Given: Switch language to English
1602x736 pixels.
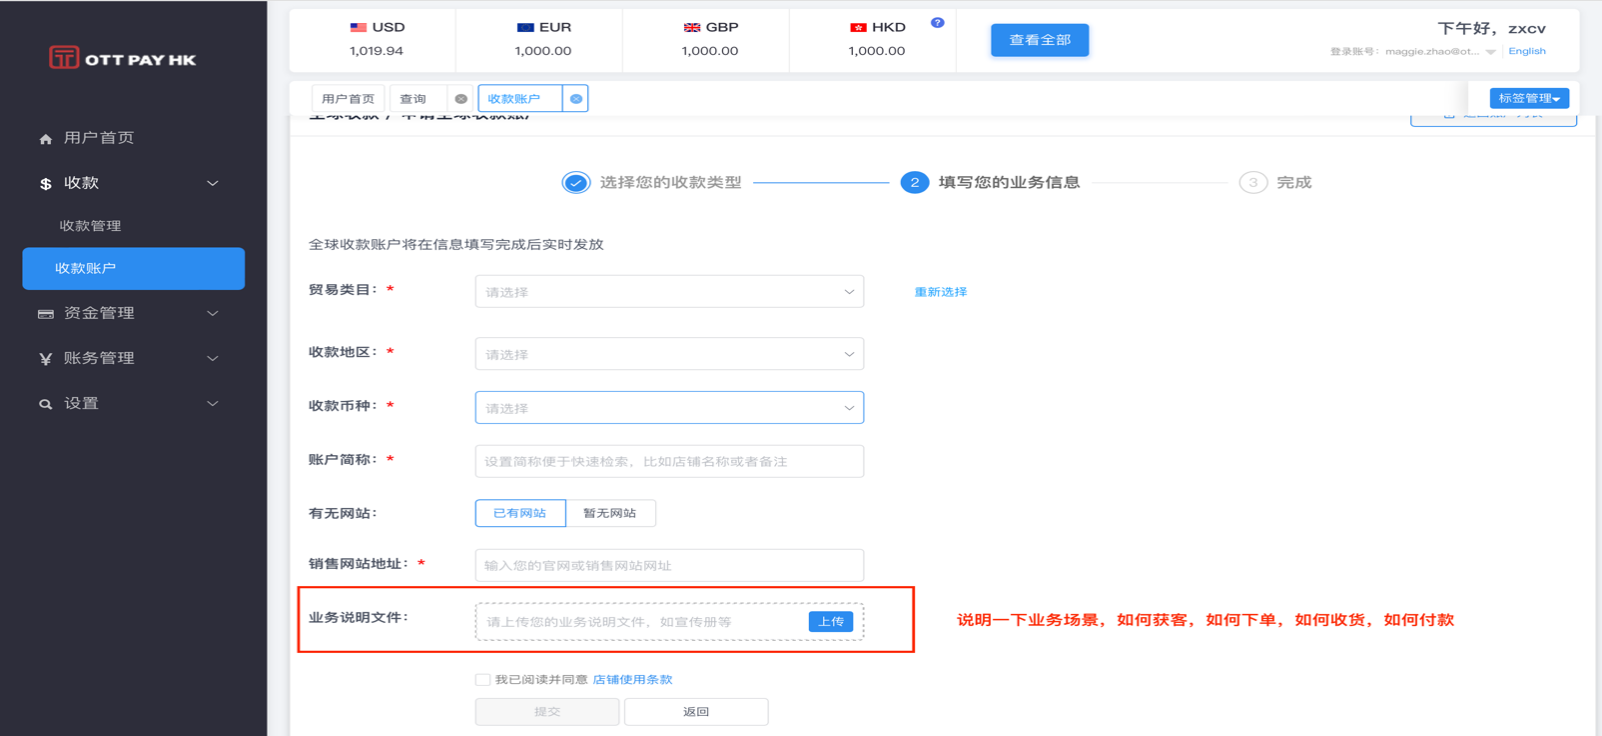Looking at the screenshot, I should pyautogui.click(x=1527, y=51).
